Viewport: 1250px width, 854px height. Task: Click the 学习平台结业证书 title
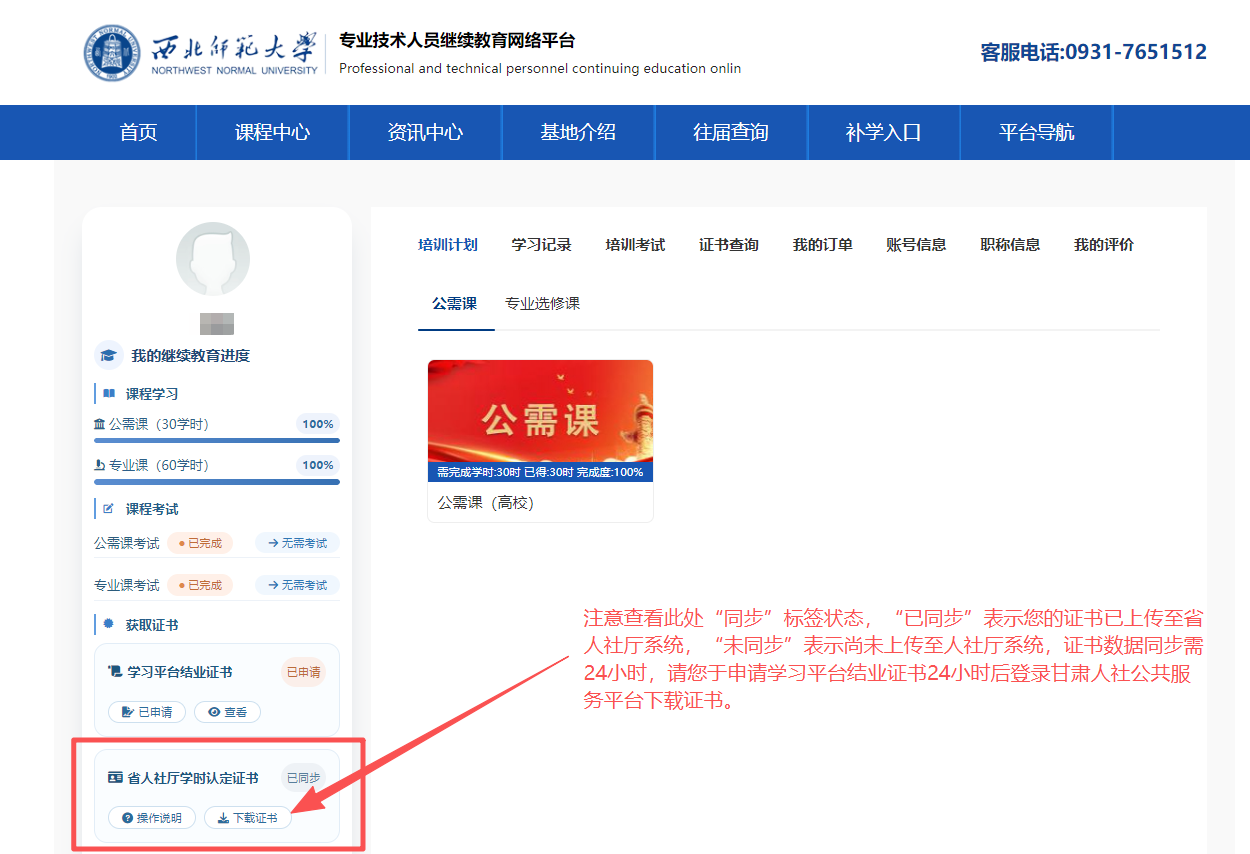coord(180,672)
